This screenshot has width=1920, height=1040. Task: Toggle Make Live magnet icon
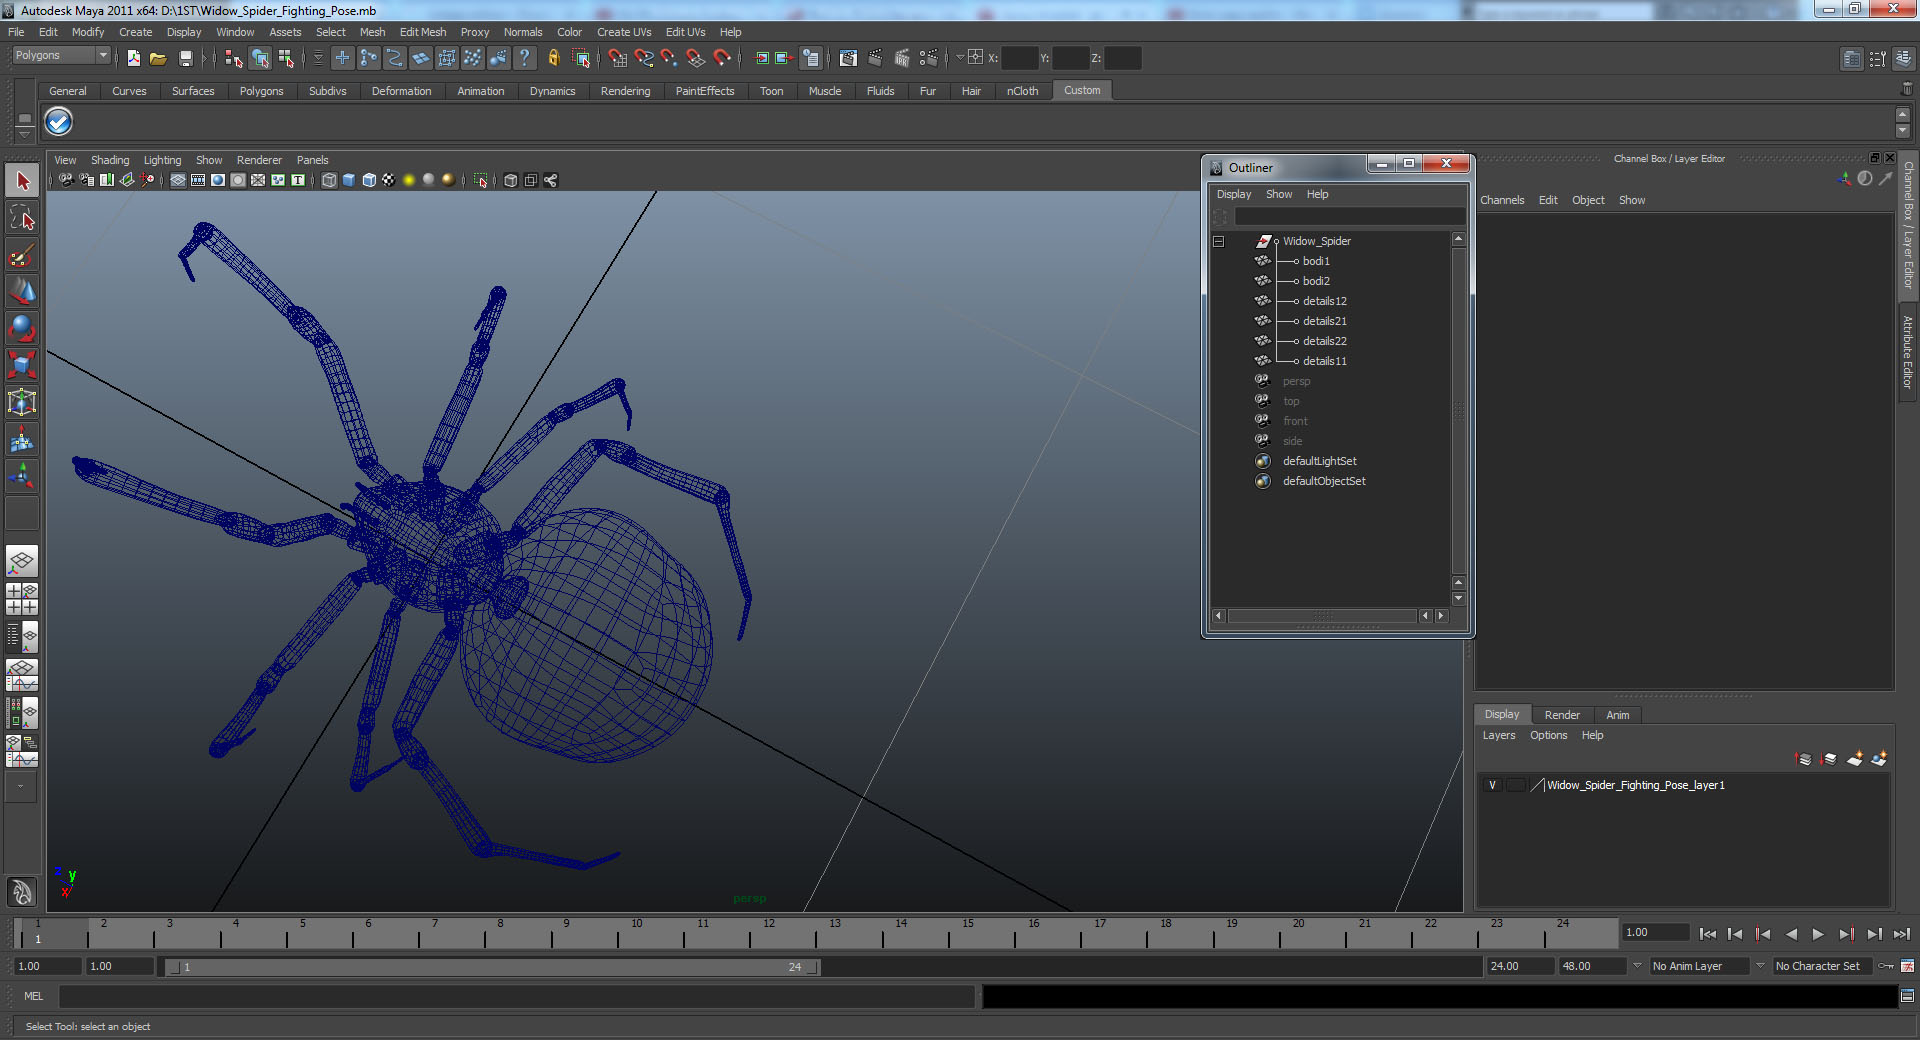[x=721, y=58]
